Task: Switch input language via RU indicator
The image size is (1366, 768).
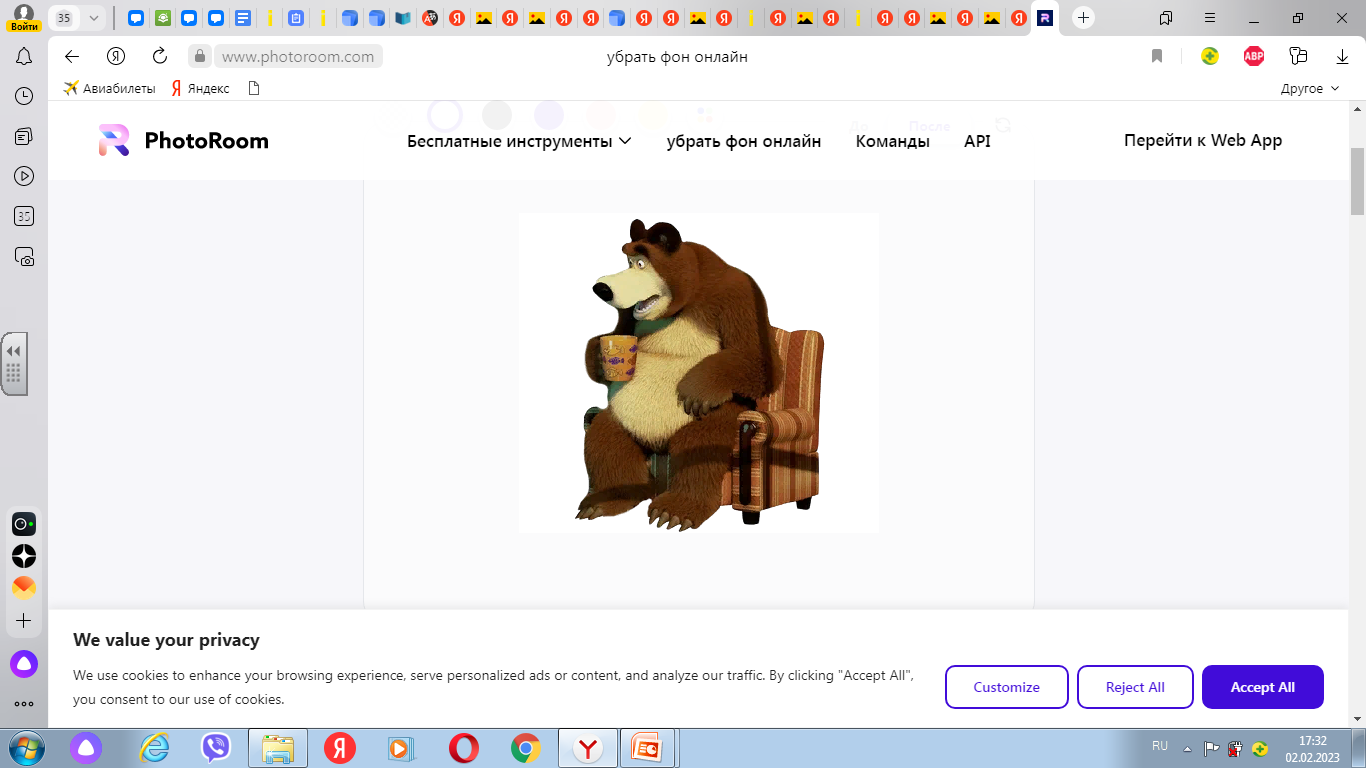Action: point(1160,746)
